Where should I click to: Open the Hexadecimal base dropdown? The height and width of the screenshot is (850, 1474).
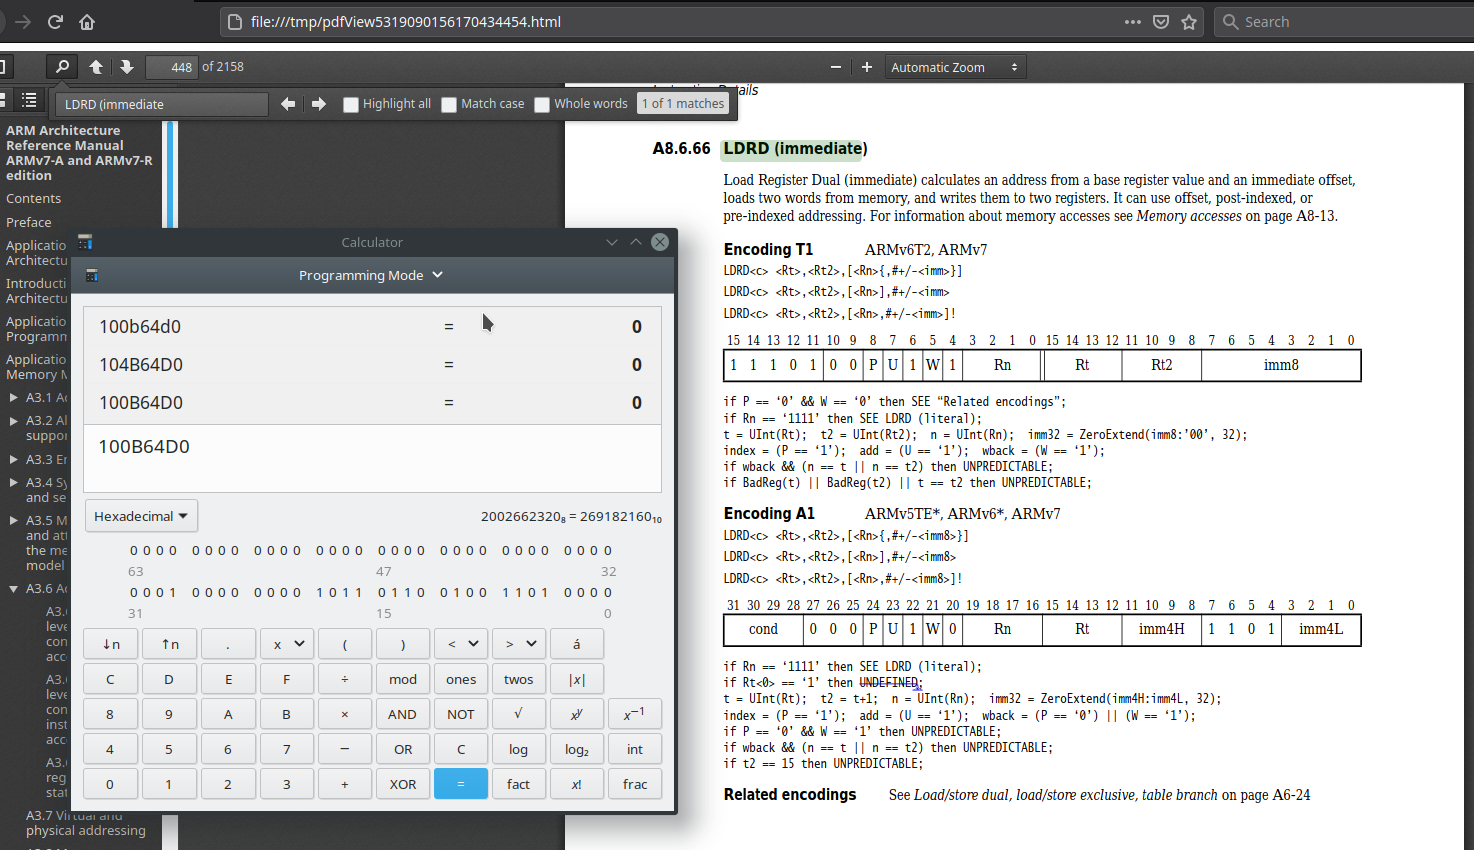(141, 516)
